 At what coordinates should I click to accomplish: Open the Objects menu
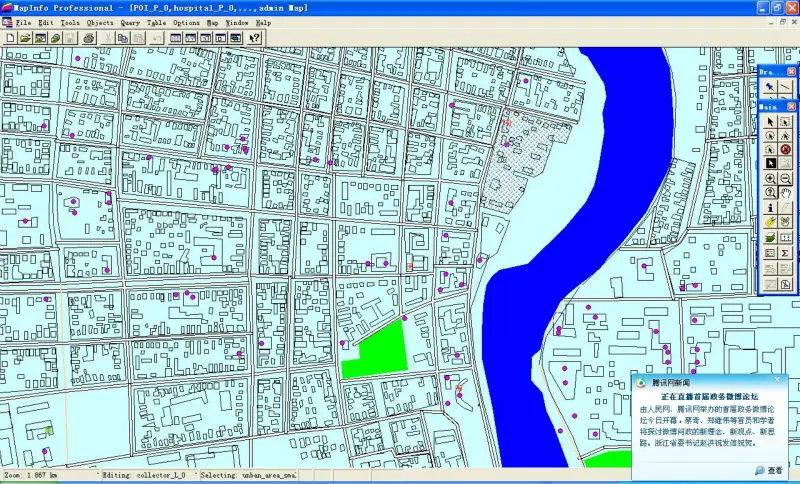(x=100, y=22)
